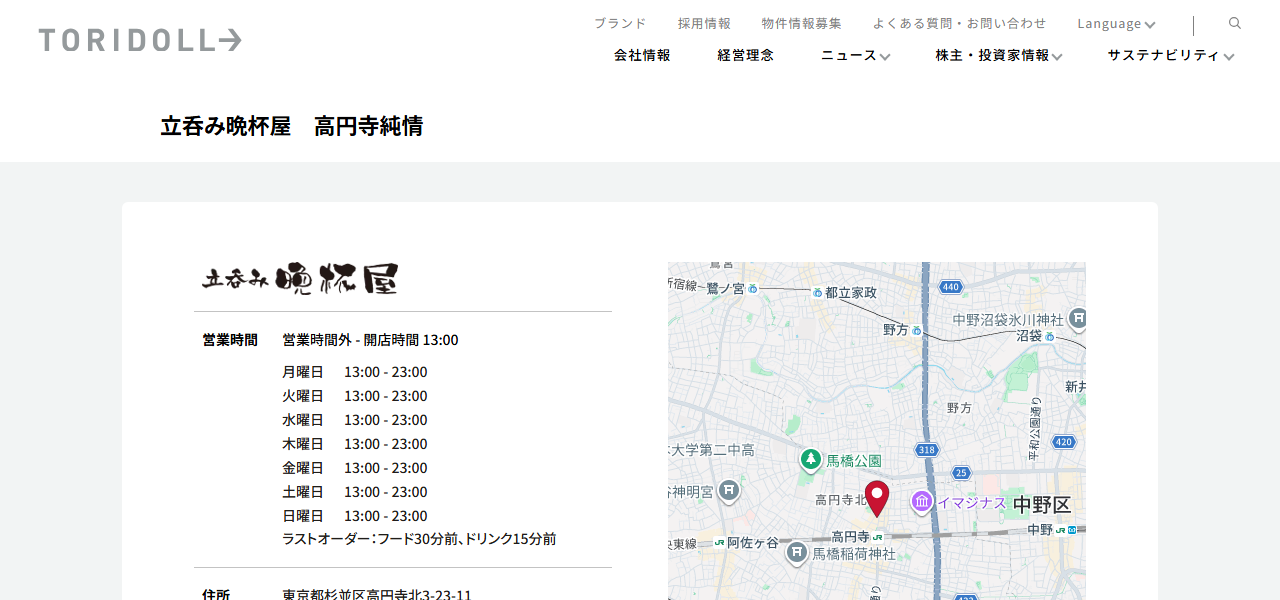This screenshot has height=600, width=1280.
Task: Click the 馬橋公園 park marker
Action: pos(811,460)
